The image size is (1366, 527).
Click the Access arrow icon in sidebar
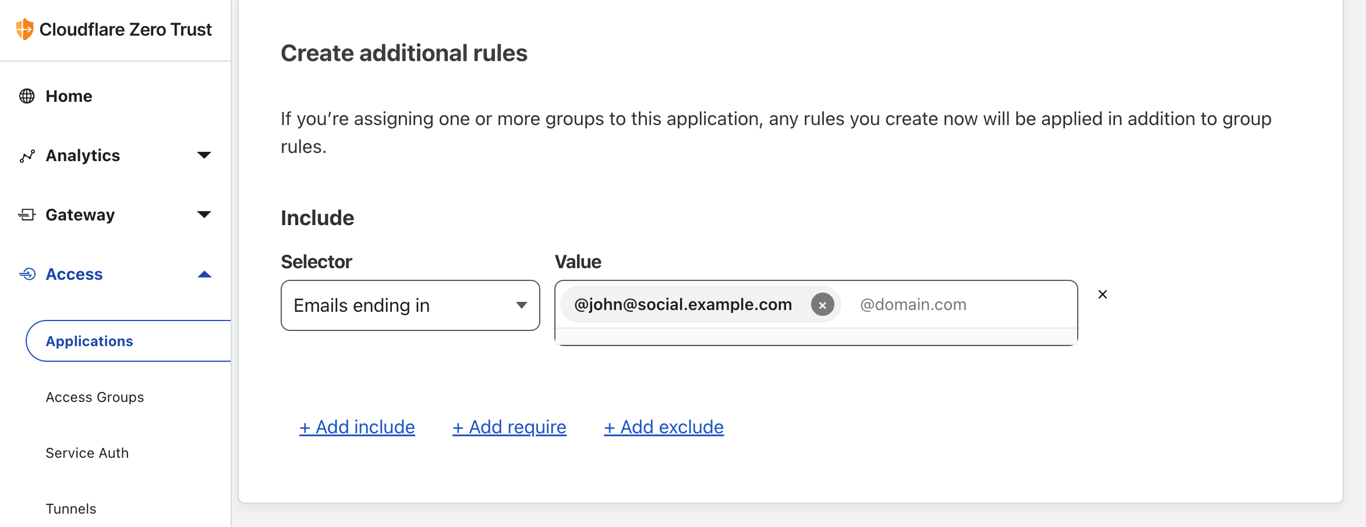point(27,274)
